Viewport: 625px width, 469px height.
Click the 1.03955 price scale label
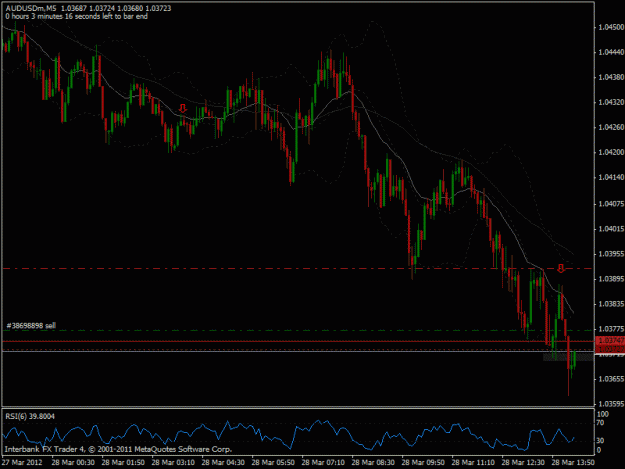point(611,254)
